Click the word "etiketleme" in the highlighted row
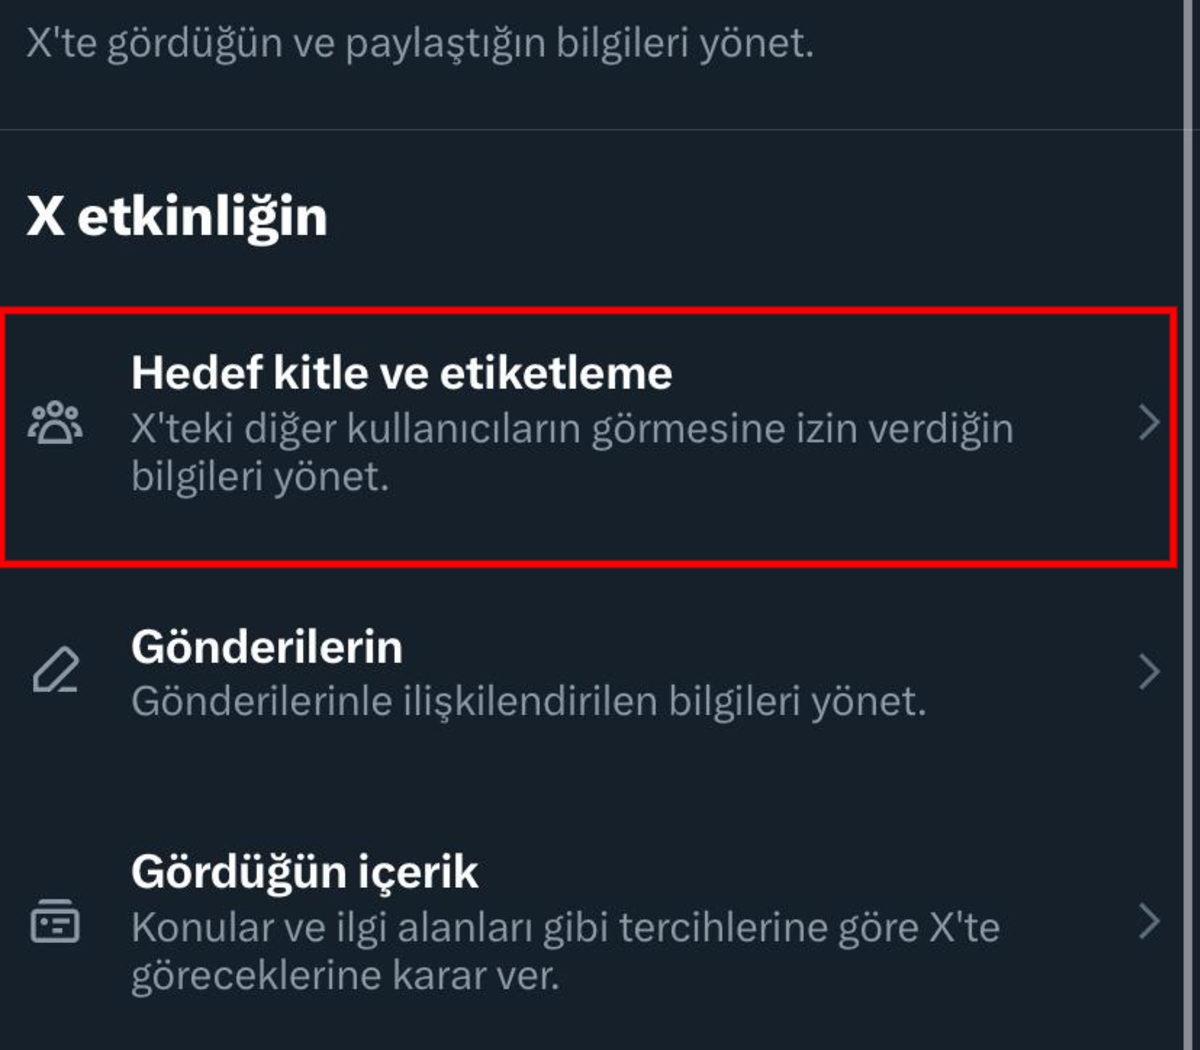Screen dimensions: 1200x1050 556,373
